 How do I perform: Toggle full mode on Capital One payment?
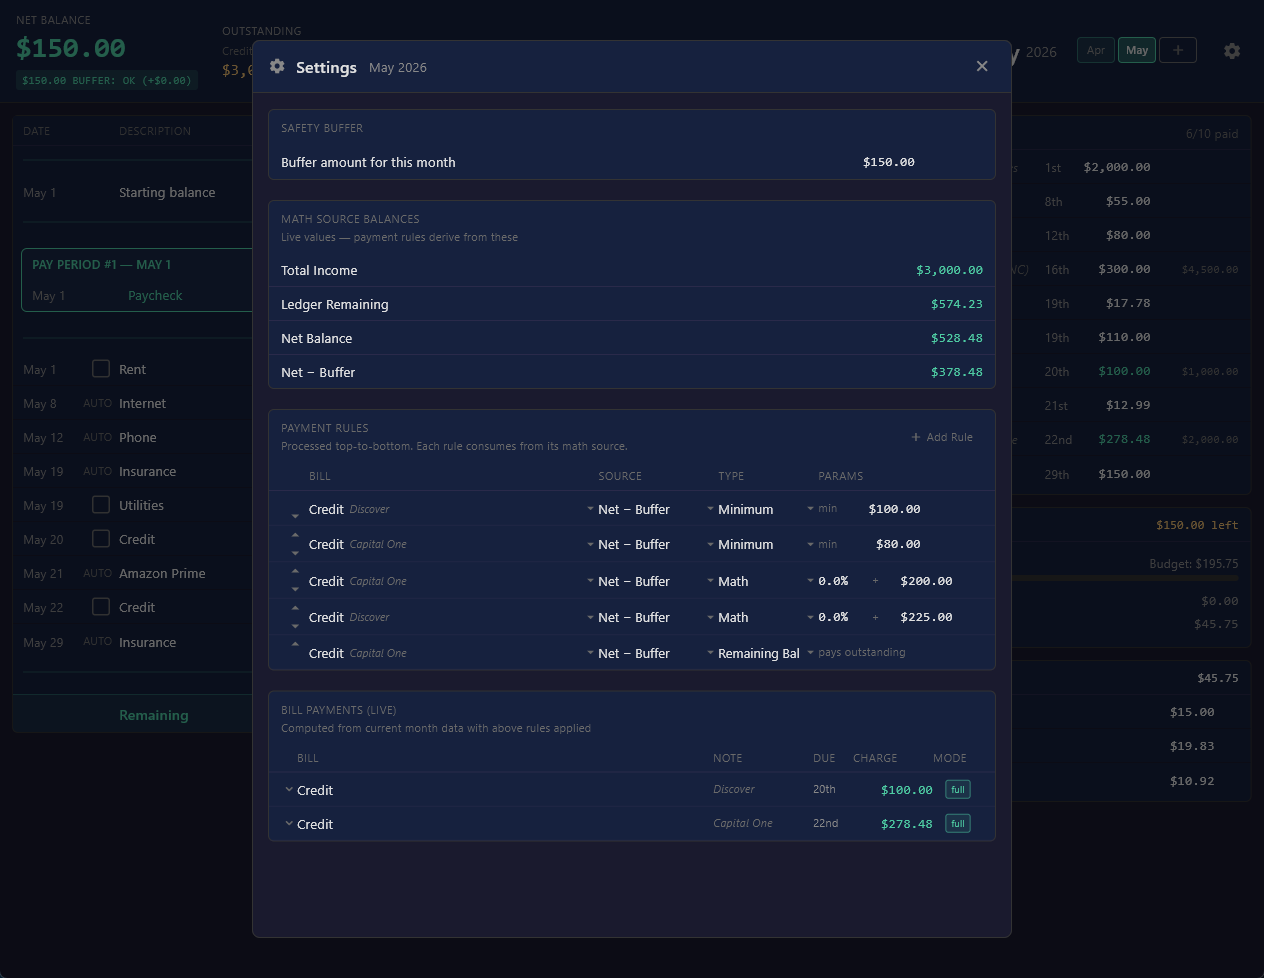[958, 824]
